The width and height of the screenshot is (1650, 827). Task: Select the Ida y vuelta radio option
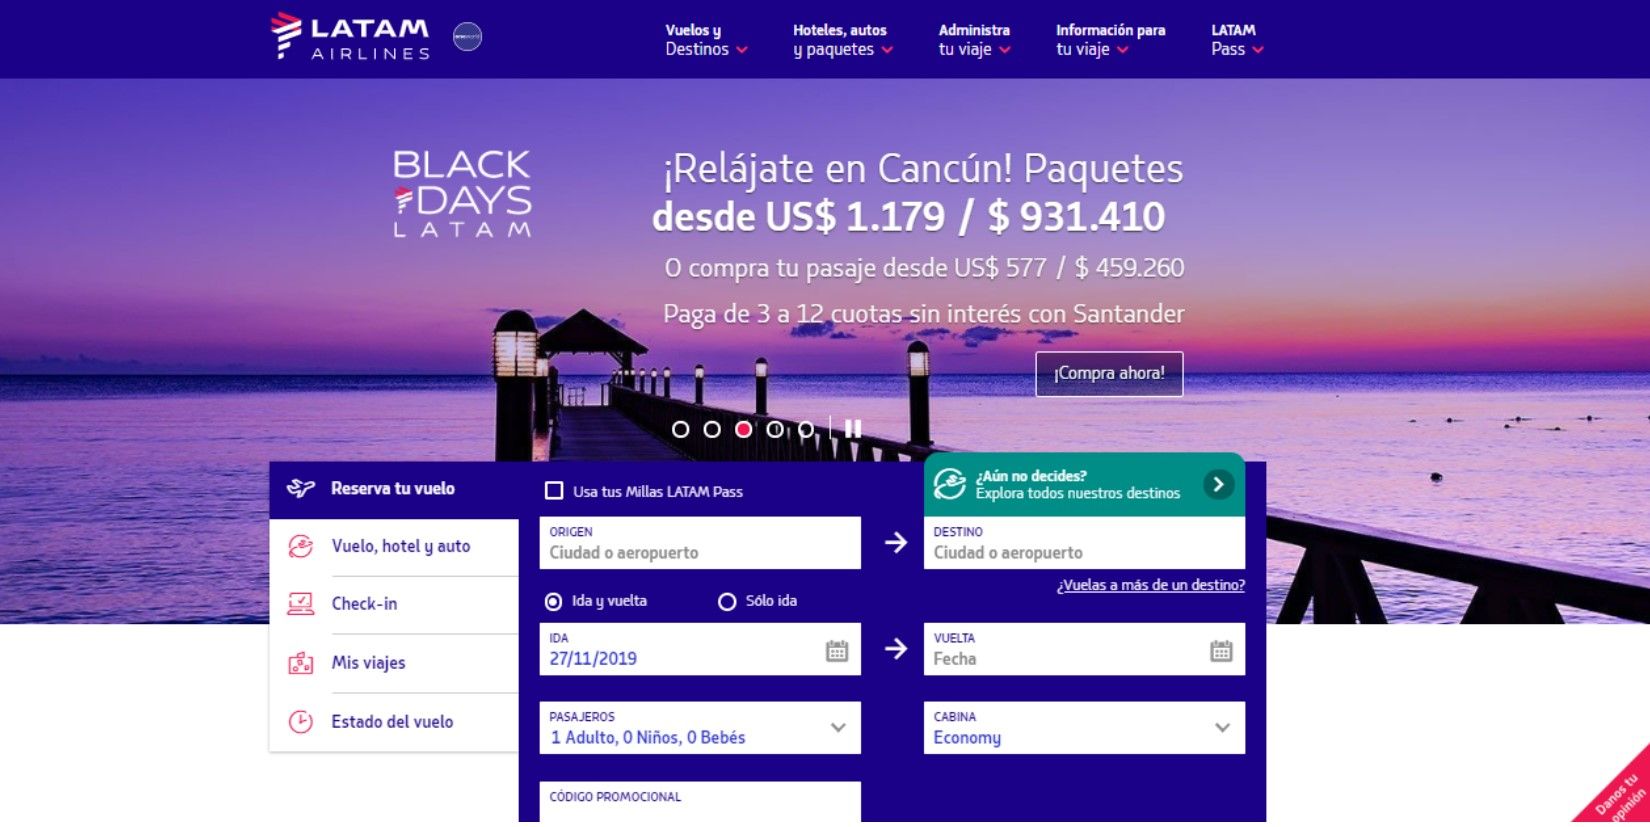553,602
